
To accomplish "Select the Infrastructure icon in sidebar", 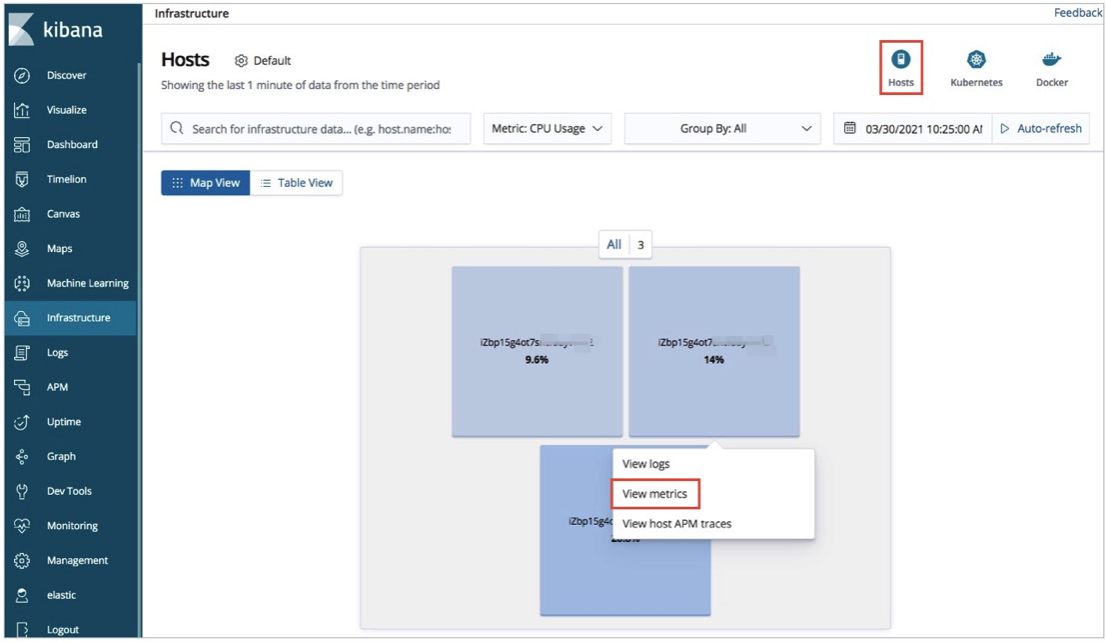I will coord(22,318).
